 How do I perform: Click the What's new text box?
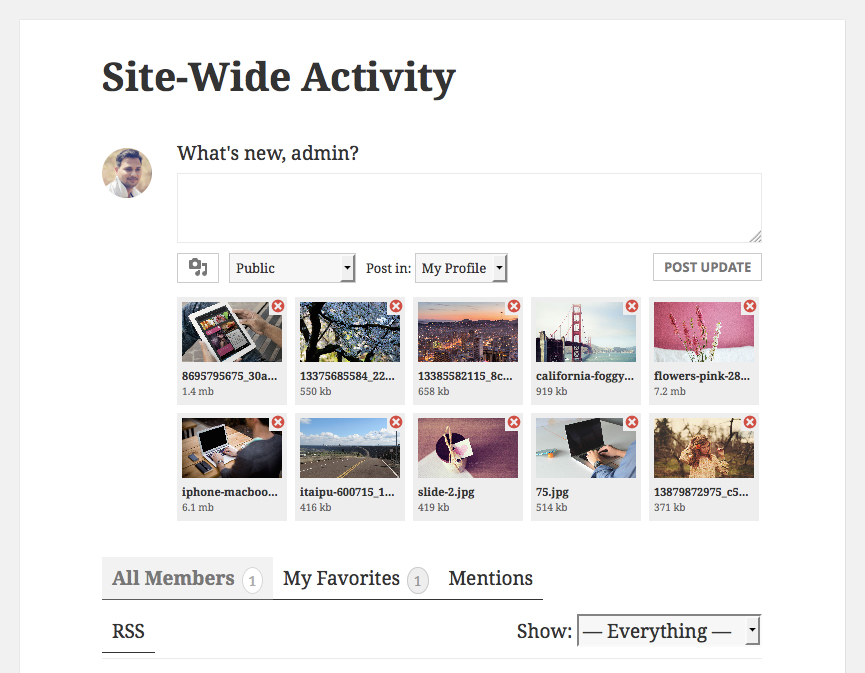coord(469,208)
